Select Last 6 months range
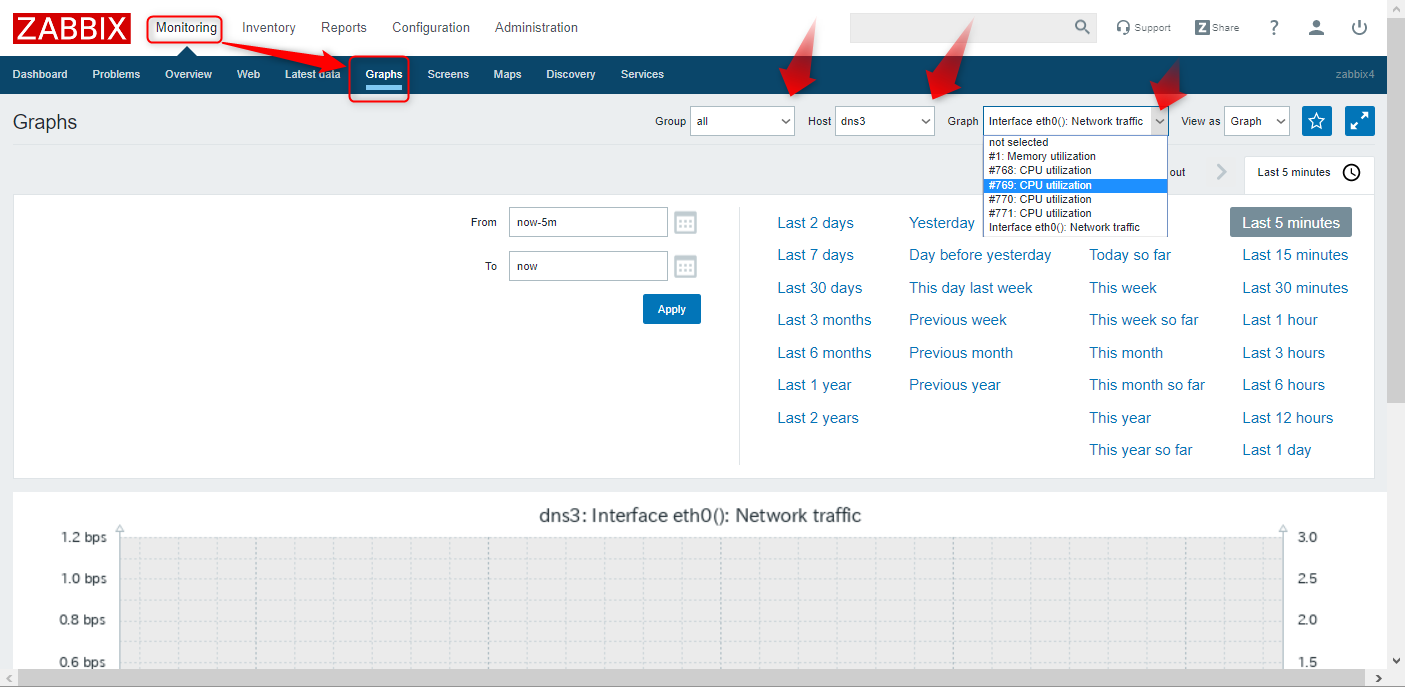This screenshot has width=1405, height=687. click(824, 353)
